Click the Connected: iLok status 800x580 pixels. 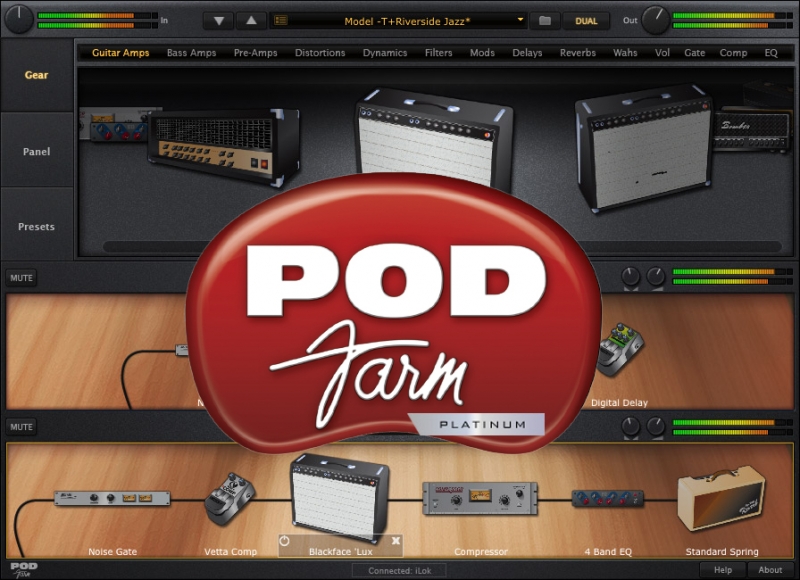tap(399, 571)
